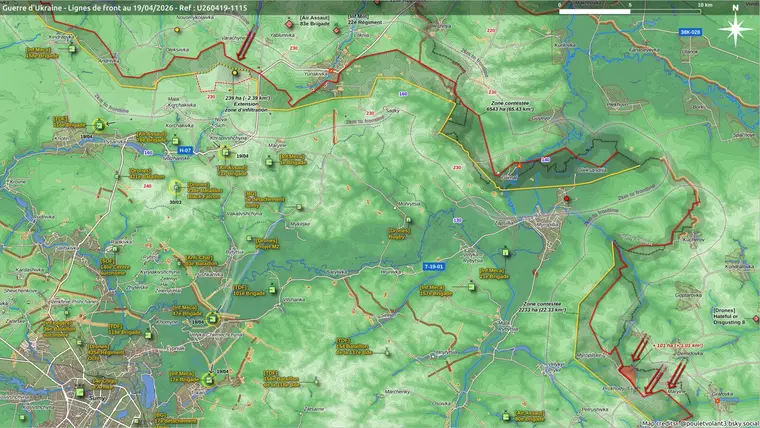Image resolution: width=760 pixels, height=428 pixels.
Task: Select the 101e Brigade TDF marker
Action: [272, 289]
